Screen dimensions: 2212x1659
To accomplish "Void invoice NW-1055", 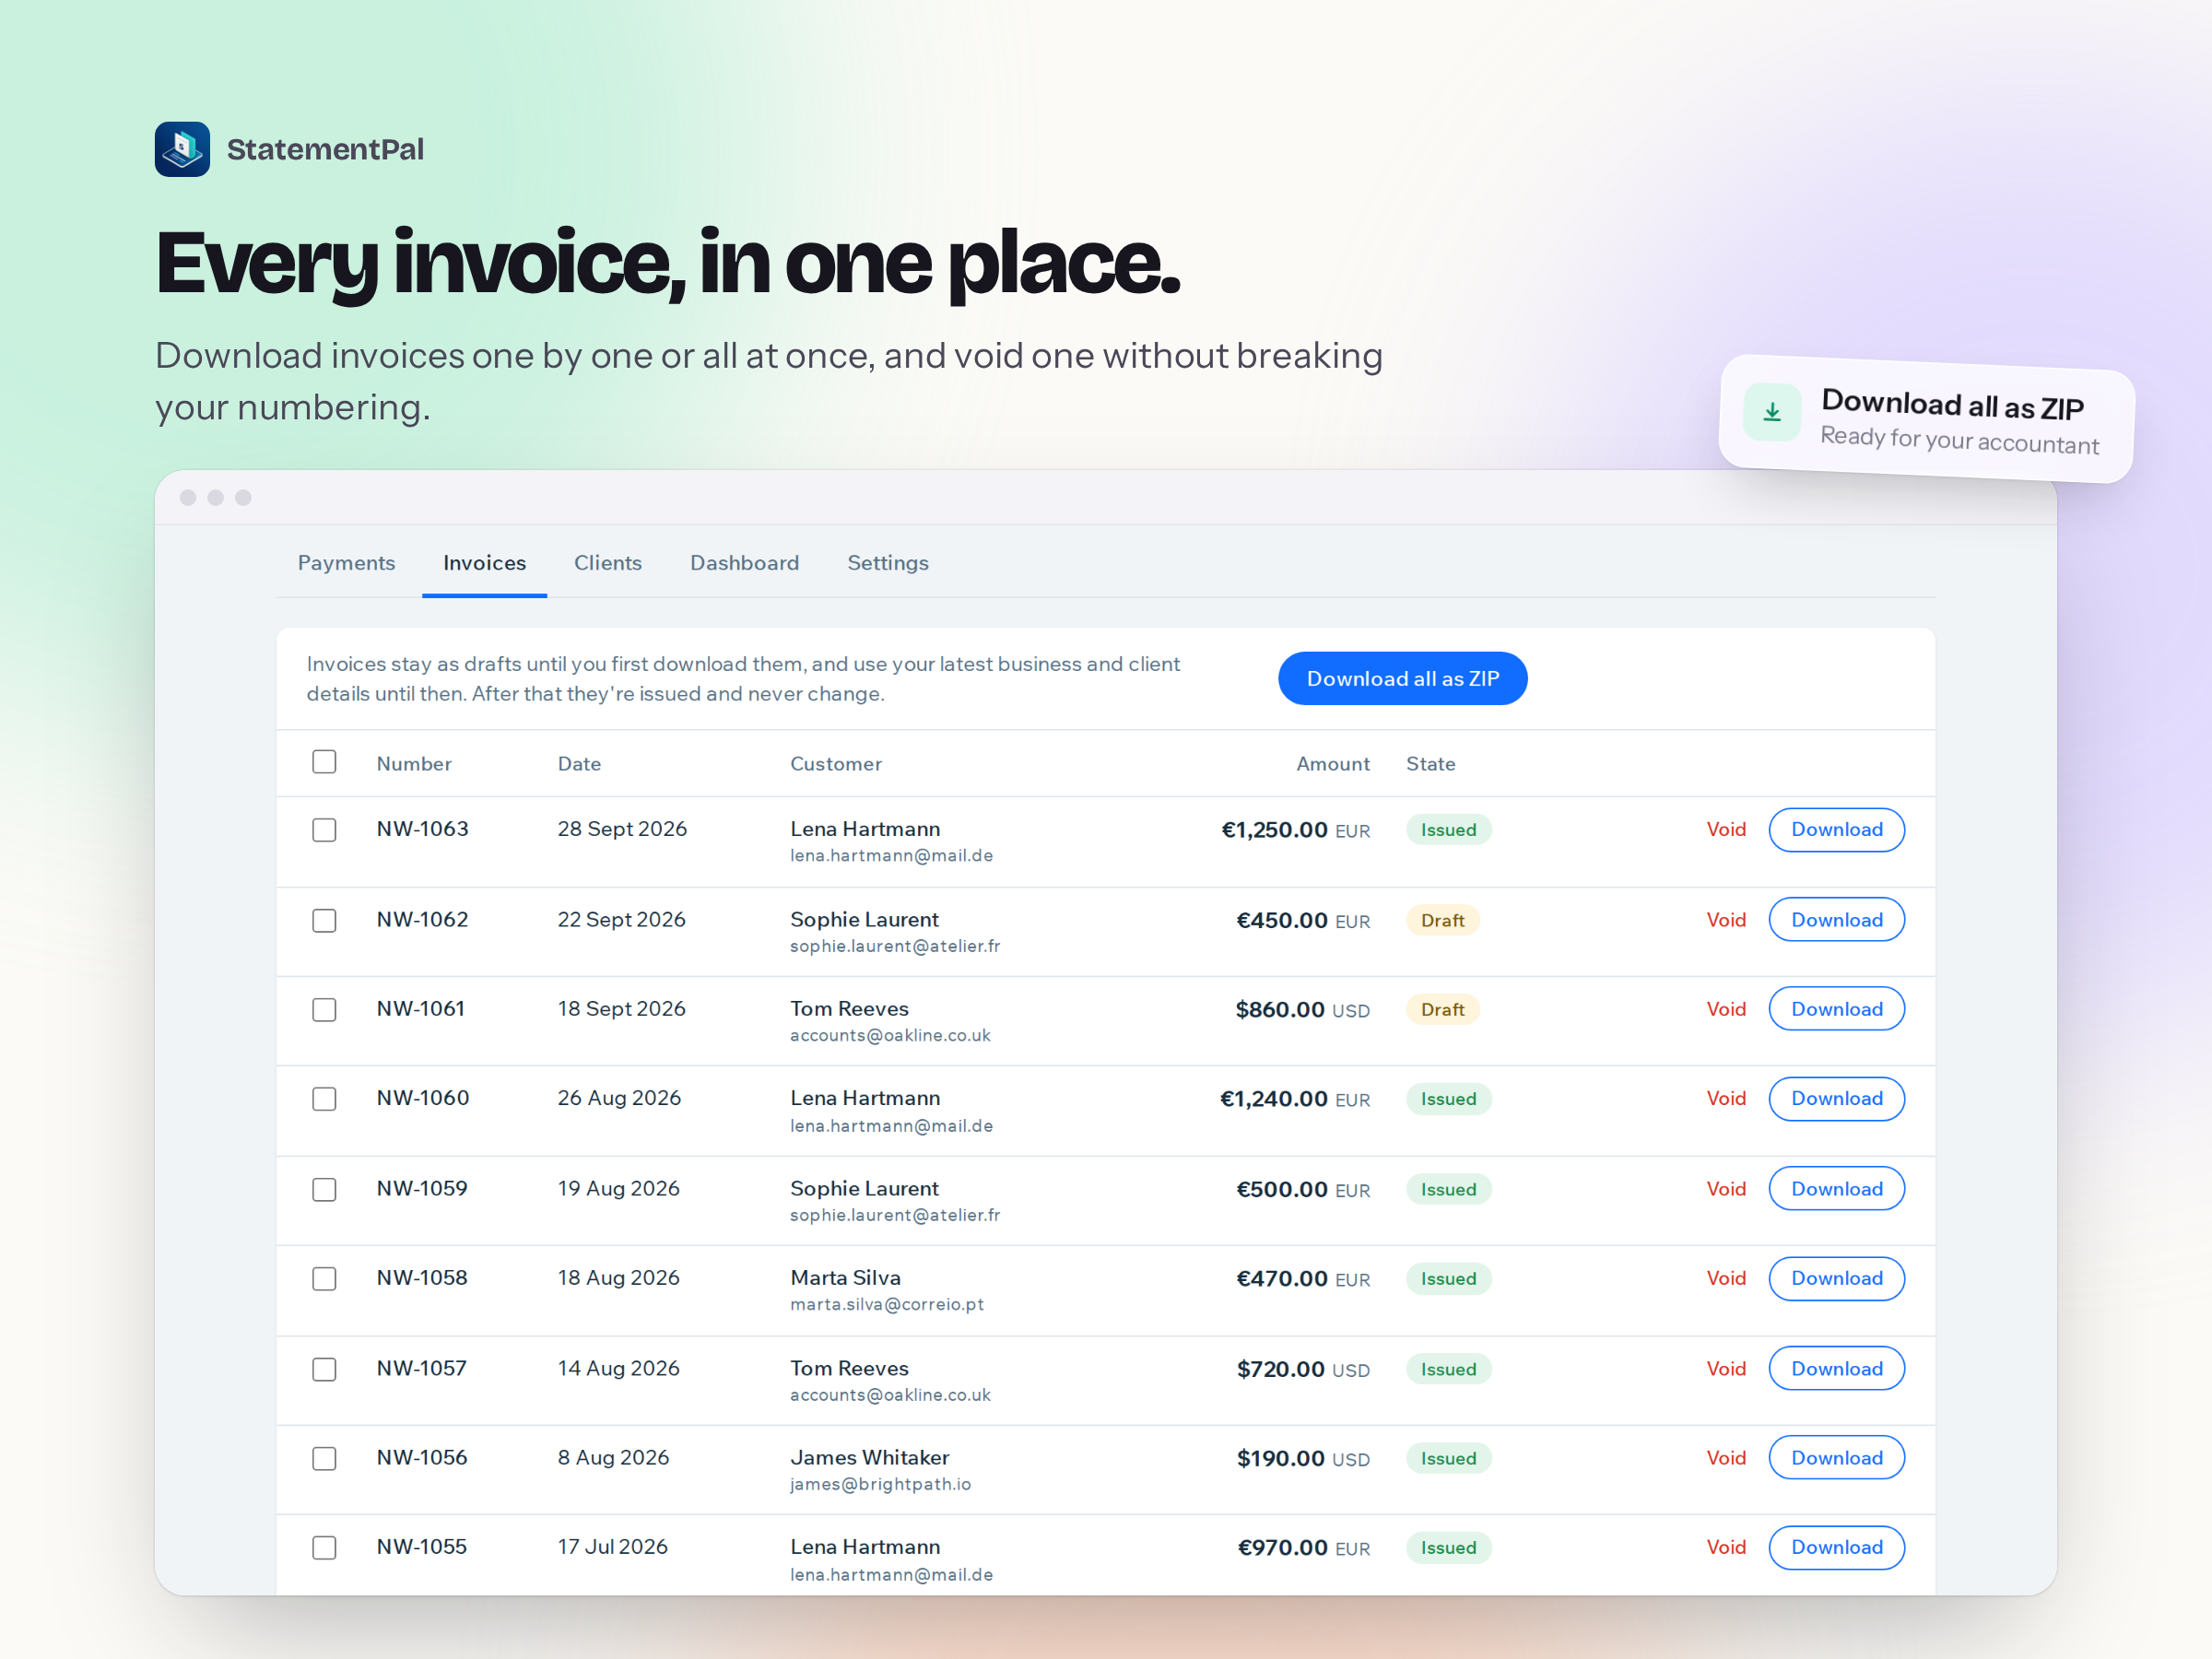I will (1726, 1548).
